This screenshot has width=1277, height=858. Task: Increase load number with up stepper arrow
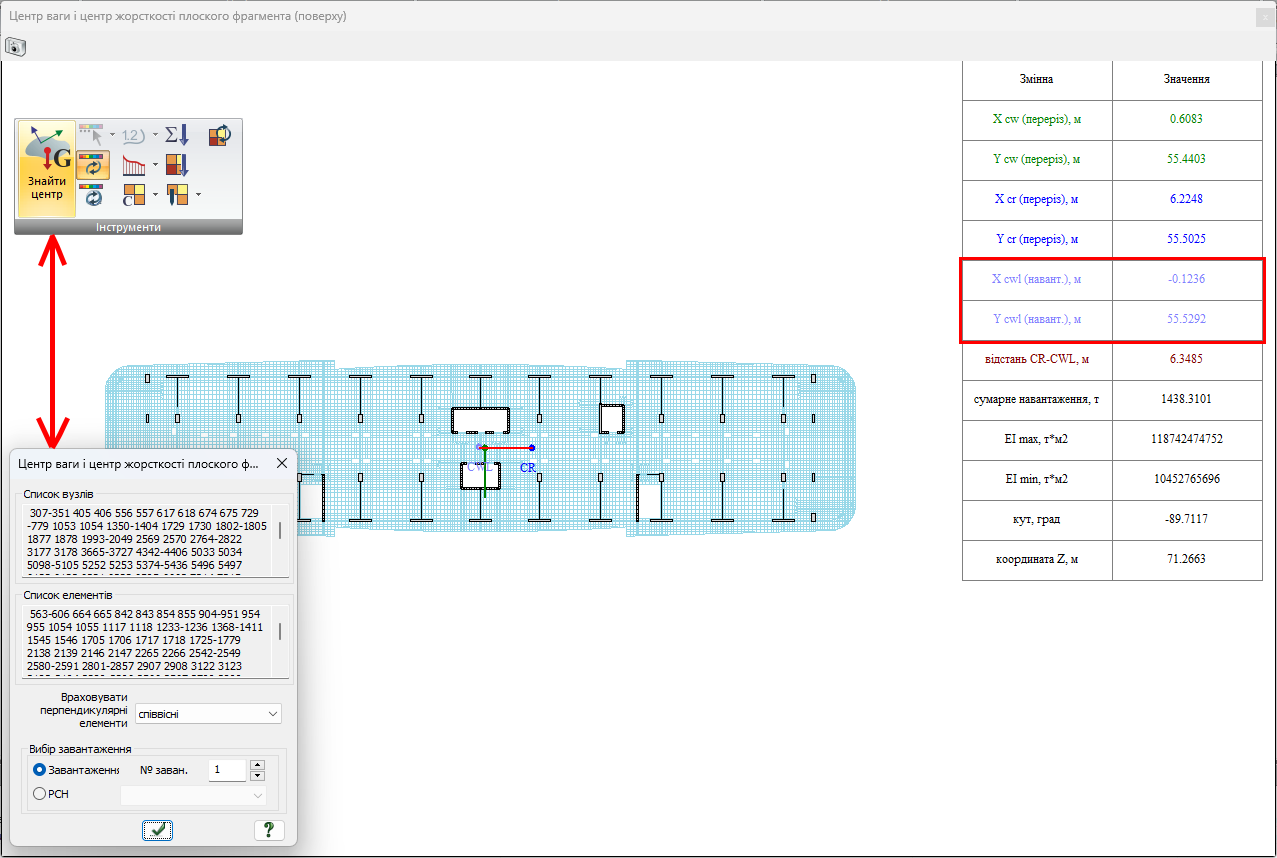tap(257, 764)
